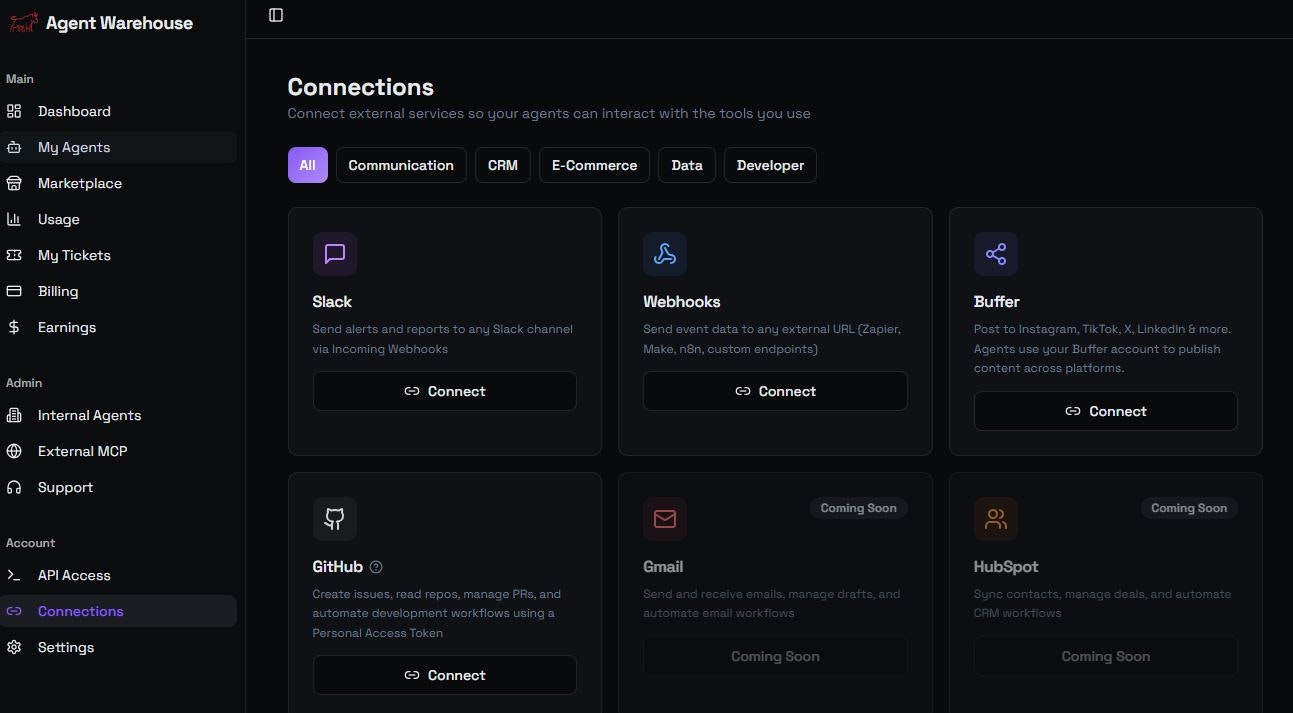
Task: Click the GitHub Personal Access Token description
Action: pos(437,613)
